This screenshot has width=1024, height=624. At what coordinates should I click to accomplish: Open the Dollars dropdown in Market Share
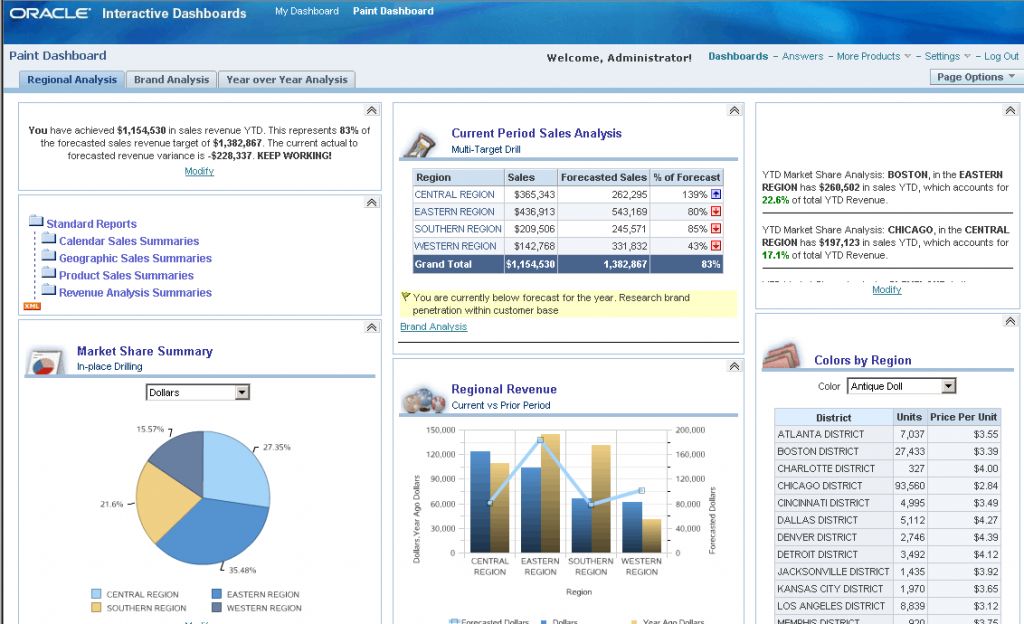click(242, 392)
